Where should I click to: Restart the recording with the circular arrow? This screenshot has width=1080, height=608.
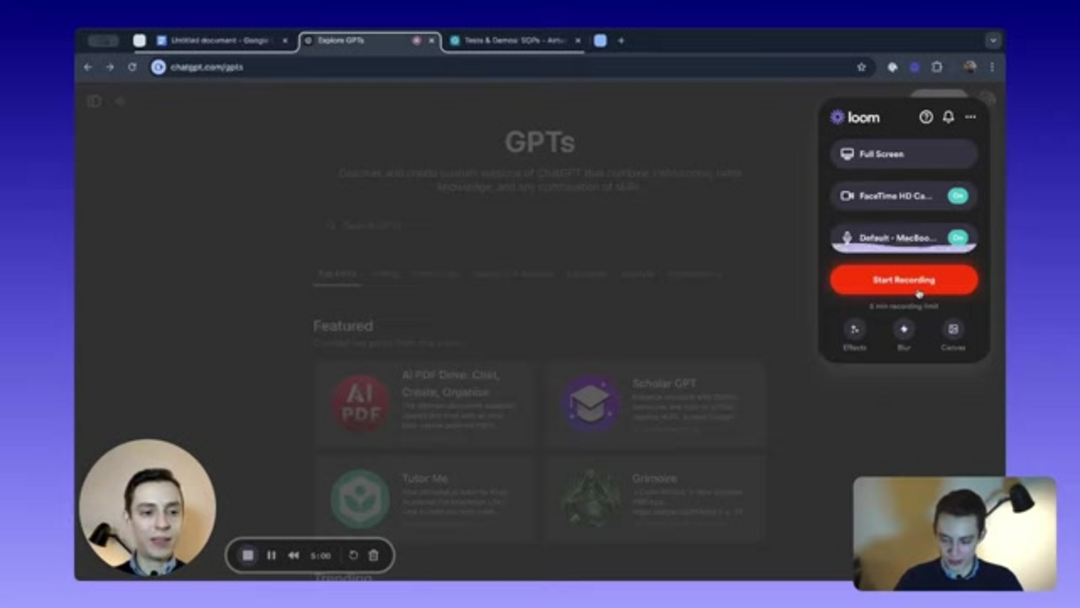tap(353, 555)
